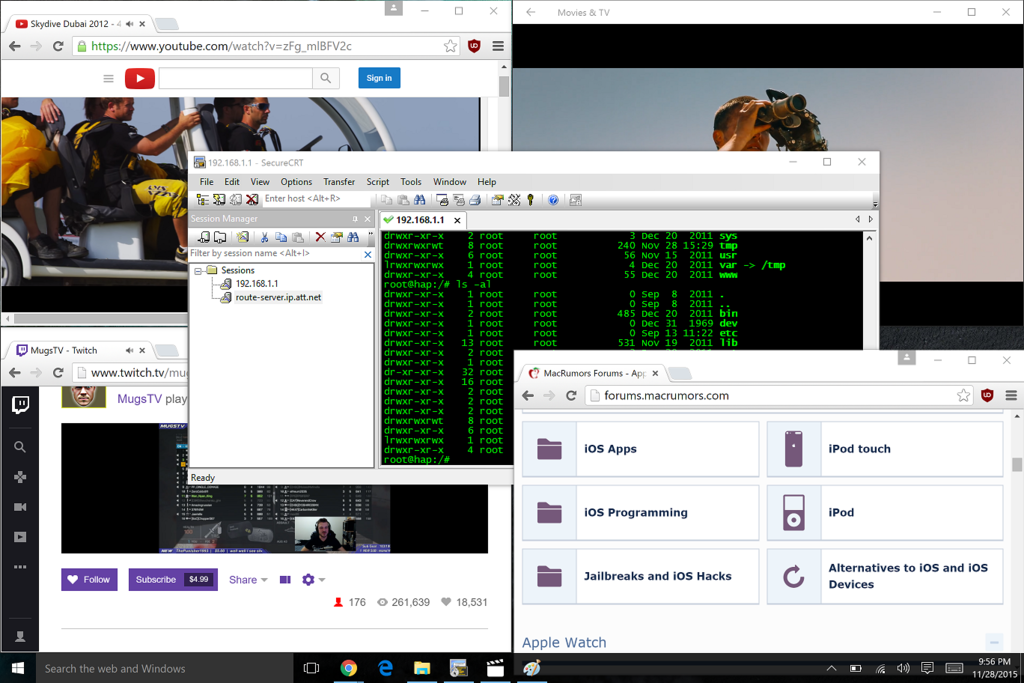The height and width of the screenshot is (683, 1024).
Task: Open SecureCRT Transfer menu
Action: point(339,182)
